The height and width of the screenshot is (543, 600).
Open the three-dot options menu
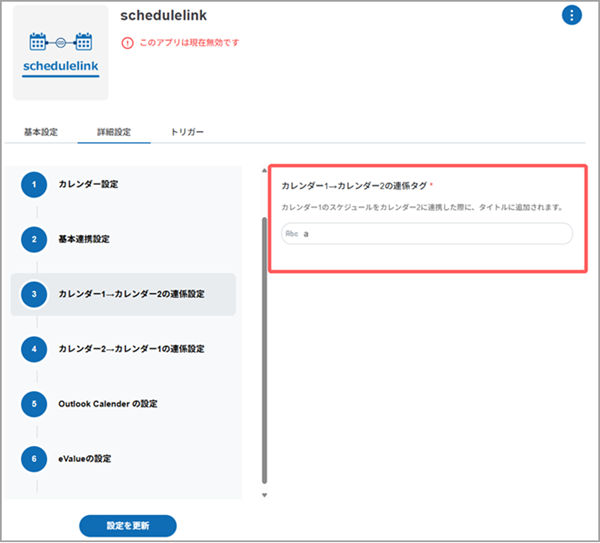571,15
